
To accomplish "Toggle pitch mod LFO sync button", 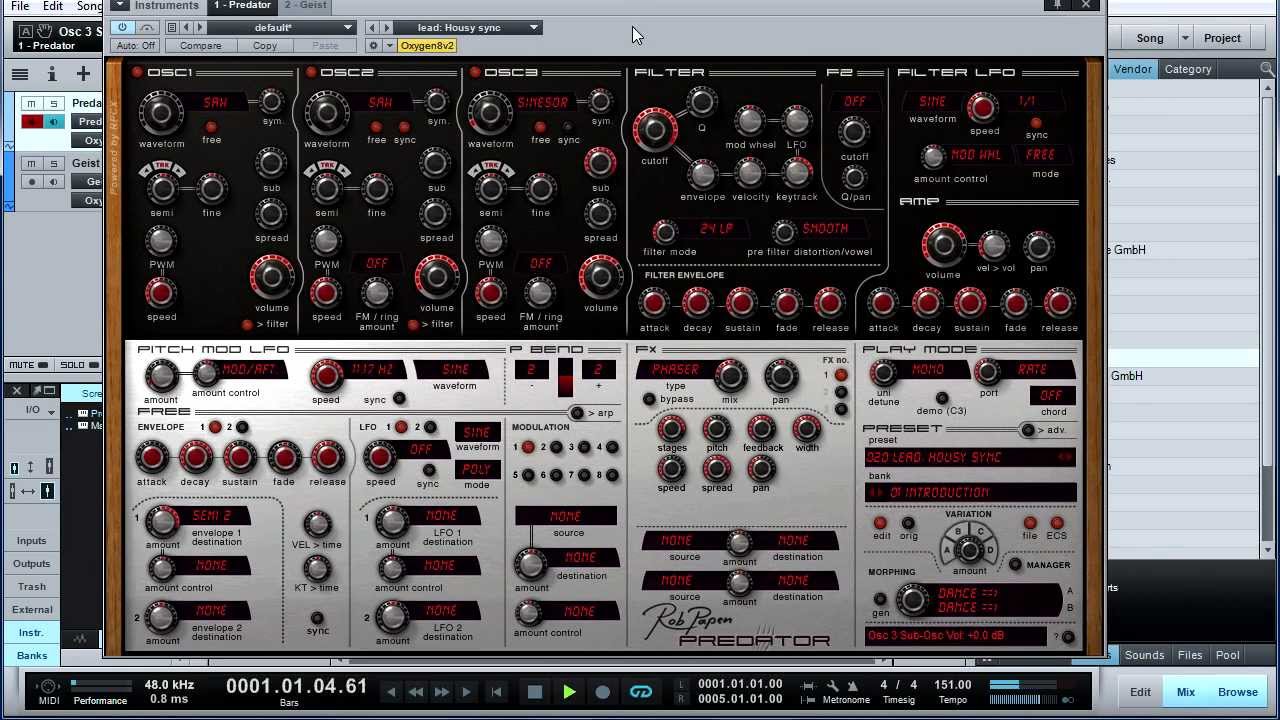I will coord(399,399).
